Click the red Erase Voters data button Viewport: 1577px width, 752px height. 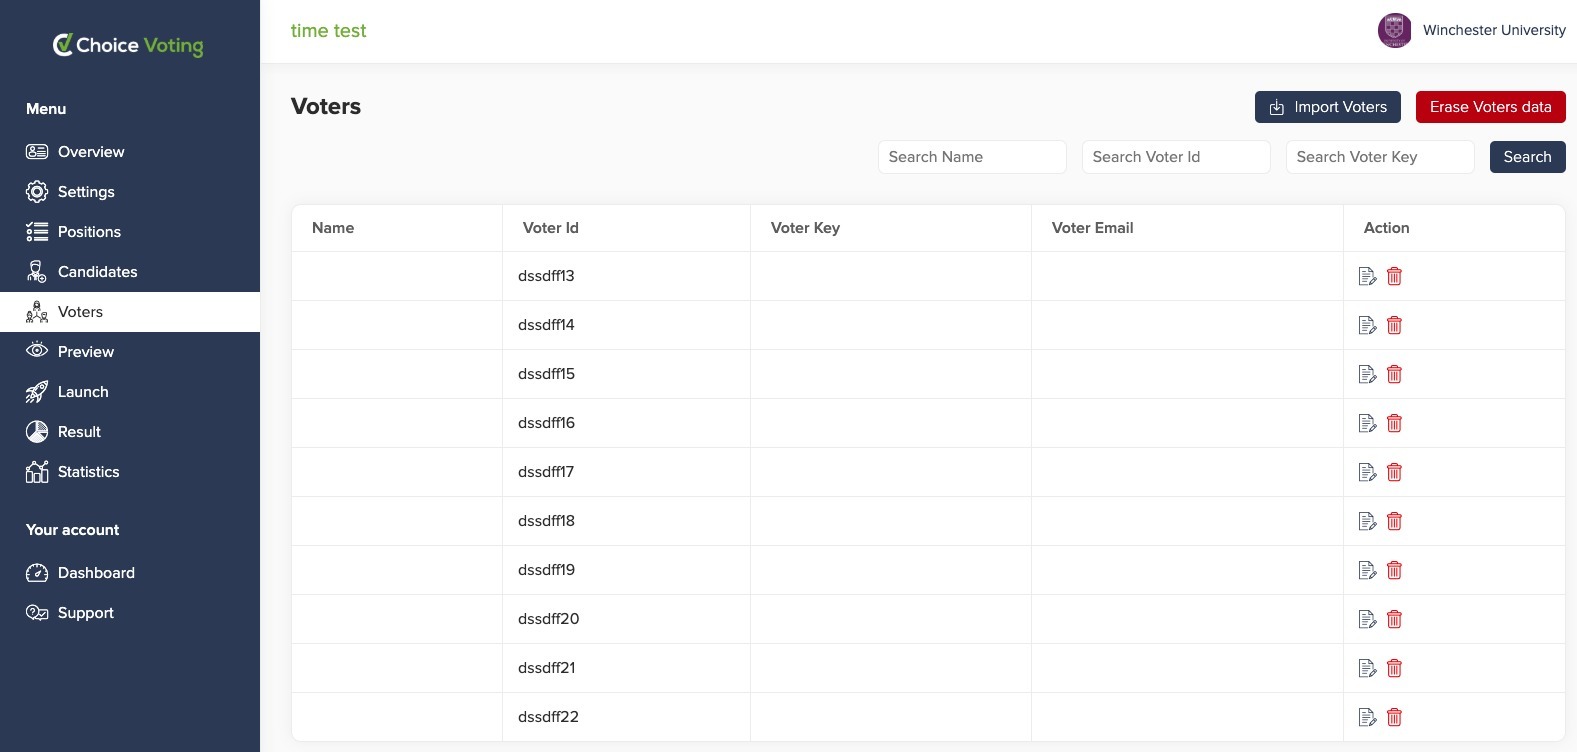[1490, 107]
